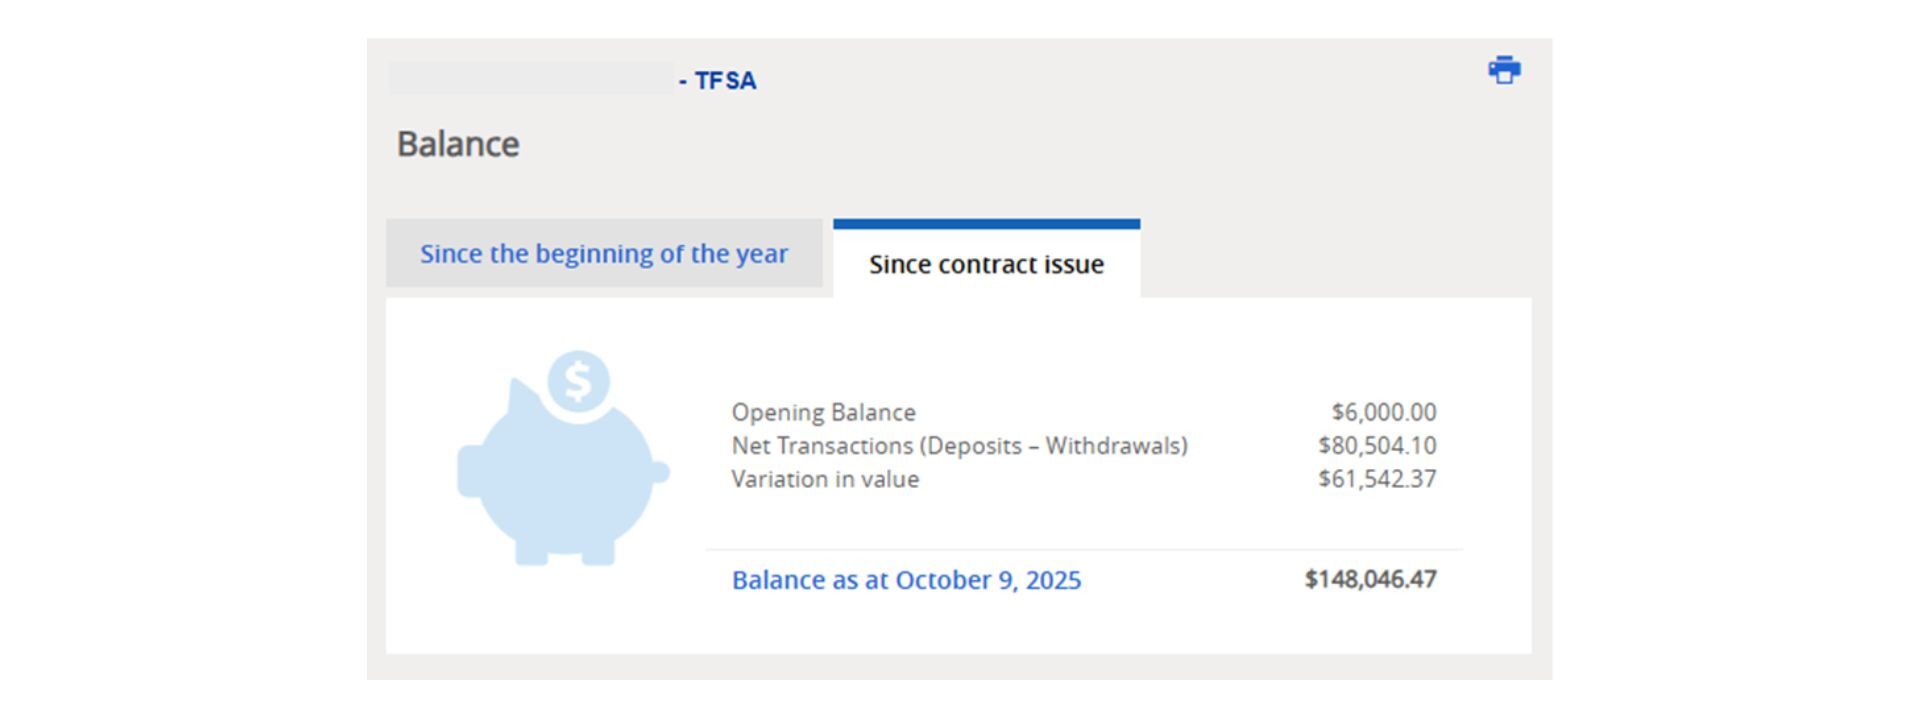
Task: Click the Opening Balance label
Action: point(823,412)
